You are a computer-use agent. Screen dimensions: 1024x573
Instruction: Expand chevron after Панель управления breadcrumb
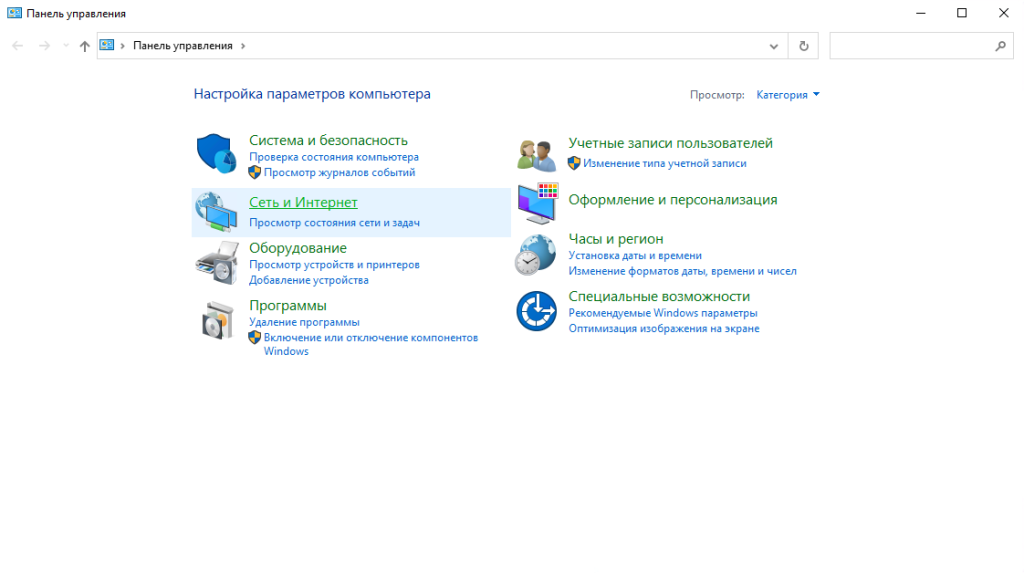(x=243, y=46)
